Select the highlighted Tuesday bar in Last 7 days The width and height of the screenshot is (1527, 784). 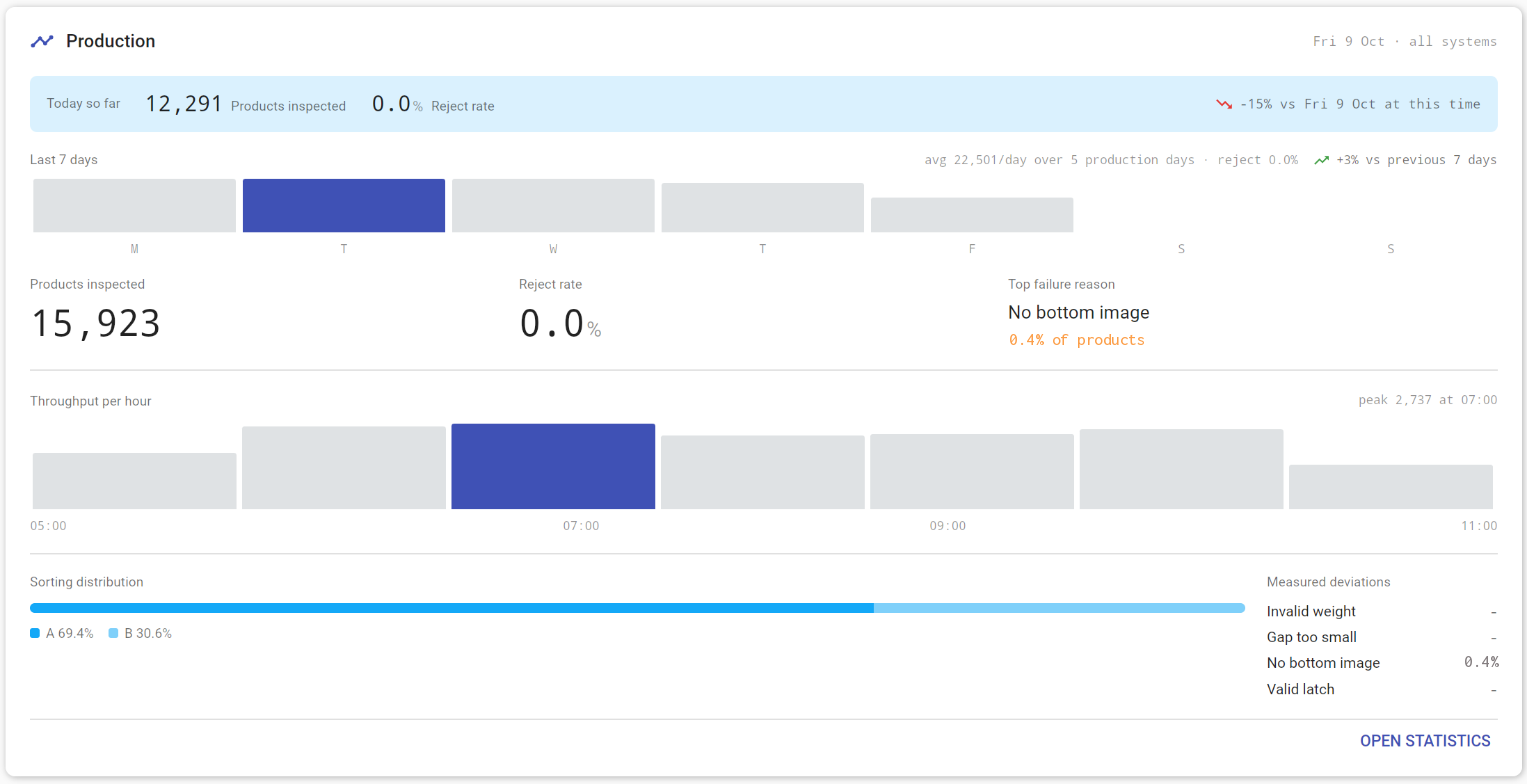[344, 206]
